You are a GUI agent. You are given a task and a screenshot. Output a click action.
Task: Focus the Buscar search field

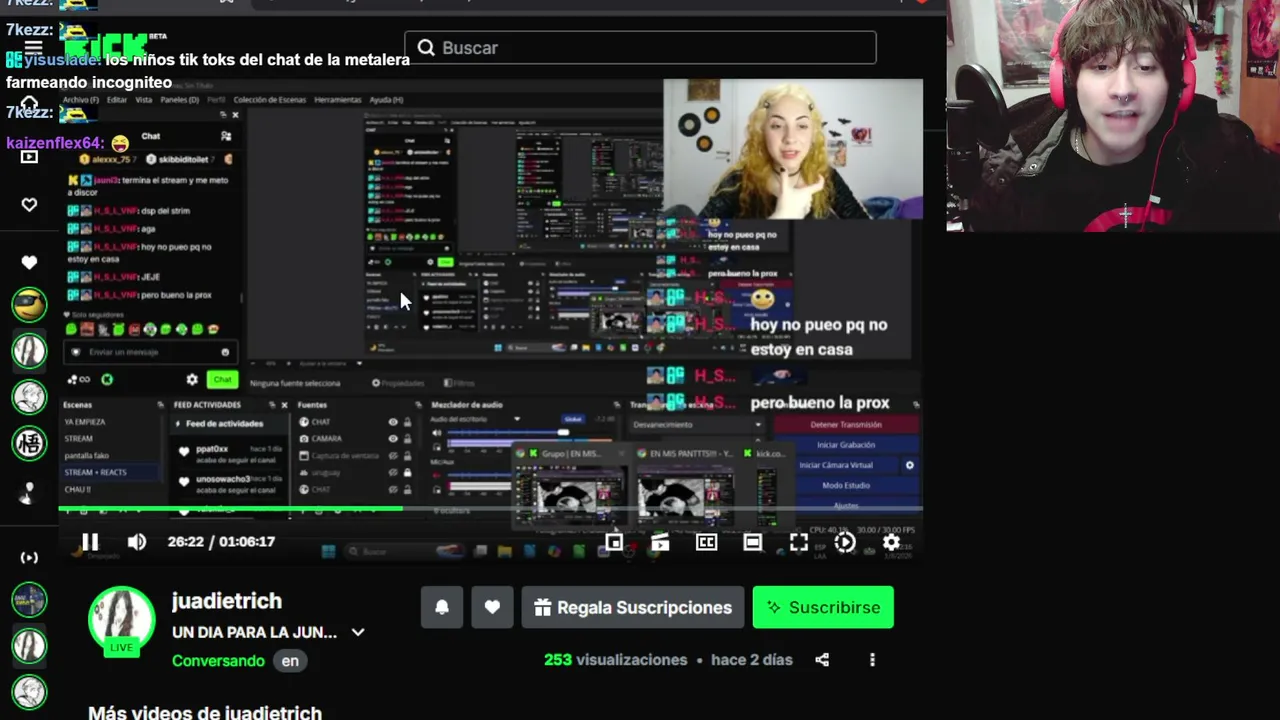[x=640, y=48]
